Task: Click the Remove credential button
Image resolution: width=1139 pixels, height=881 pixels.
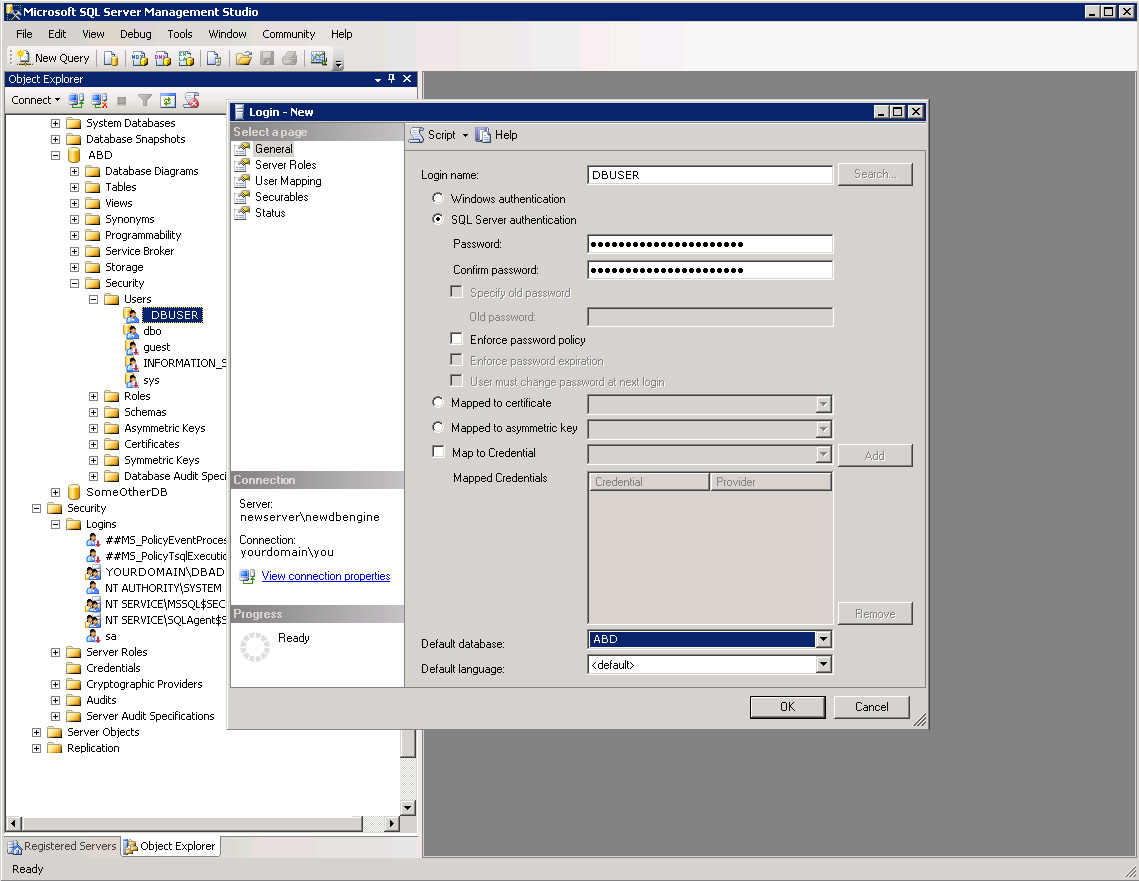Action: pyautogui.click(x=875, y=614)
